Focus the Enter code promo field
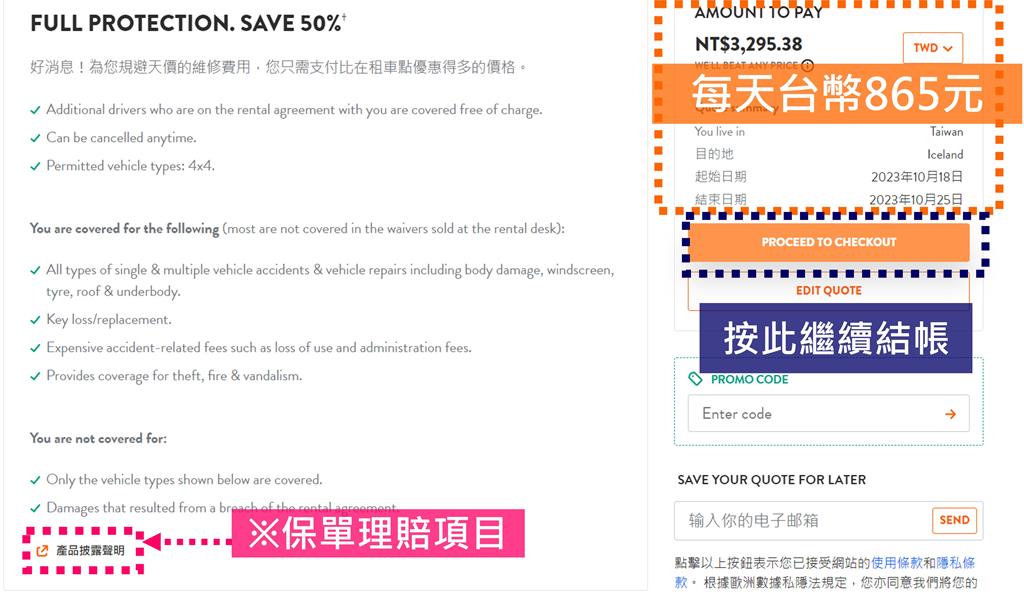1024x596 pixels. click(829, 413)
